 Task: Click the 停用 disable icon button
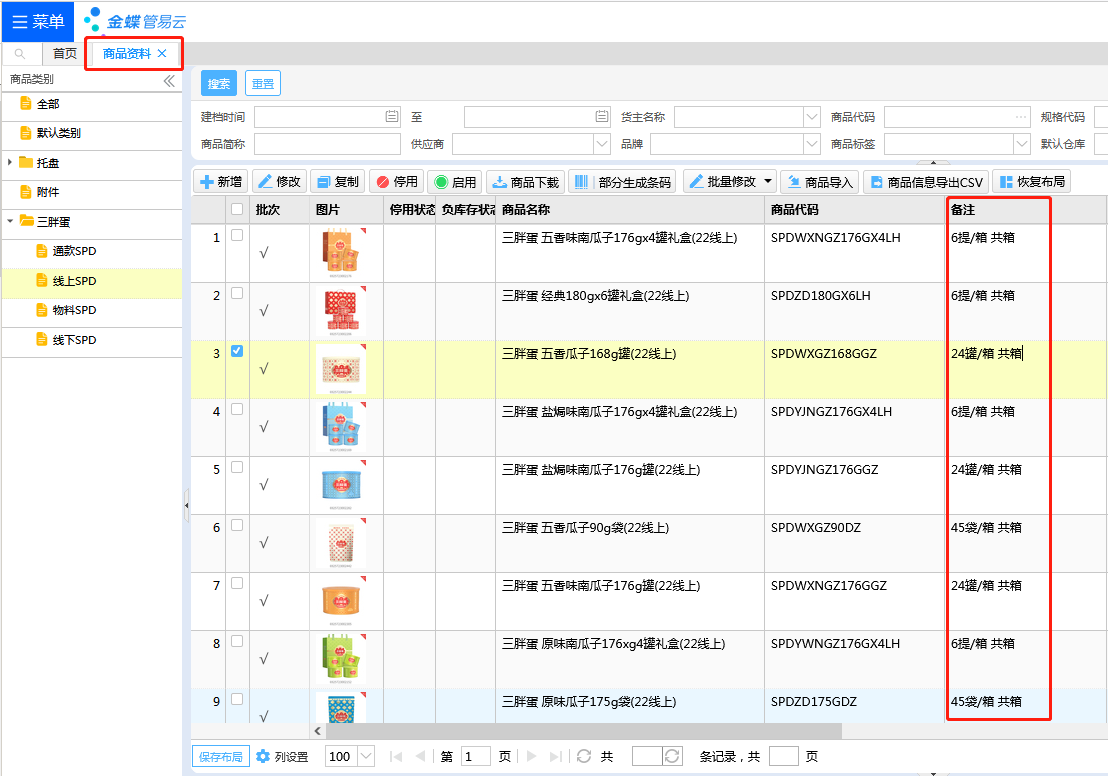(382, 182)
